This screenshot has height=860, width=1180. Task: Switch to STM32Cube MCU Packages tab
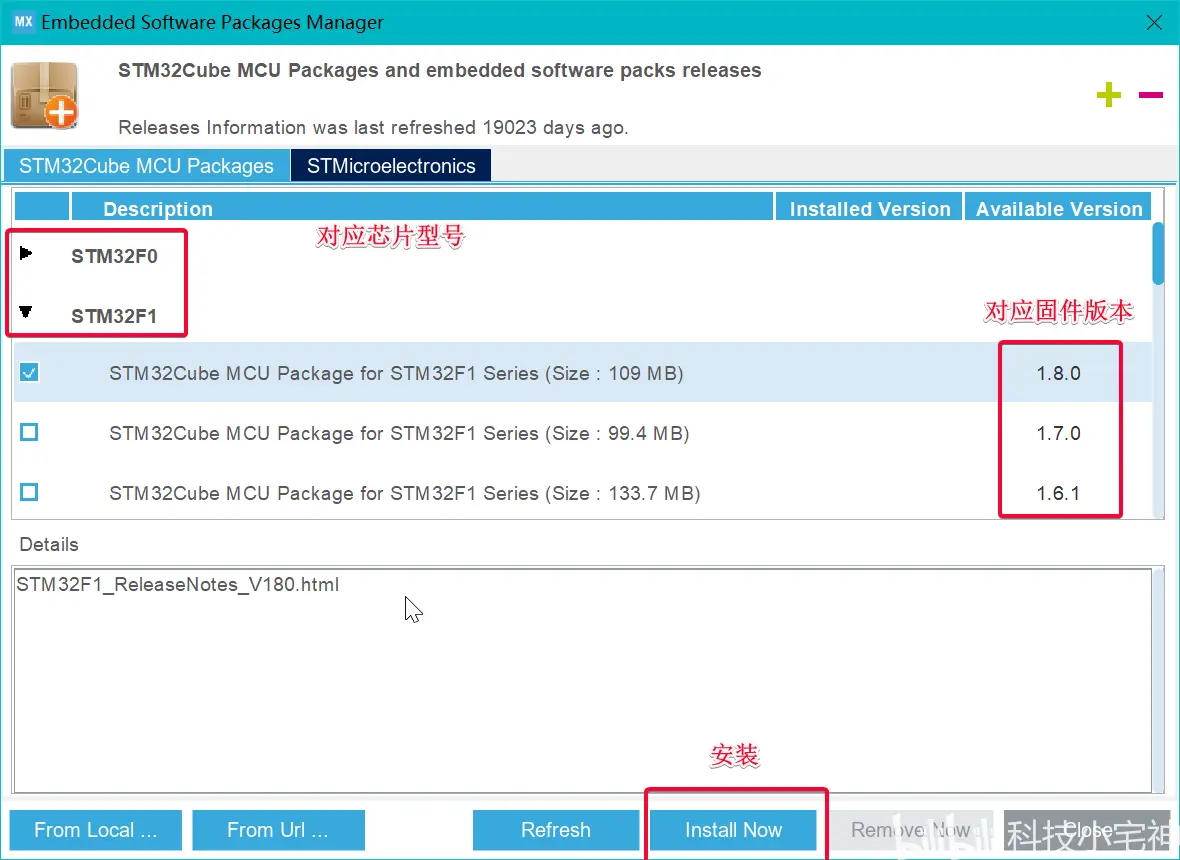tap(147, 166)
